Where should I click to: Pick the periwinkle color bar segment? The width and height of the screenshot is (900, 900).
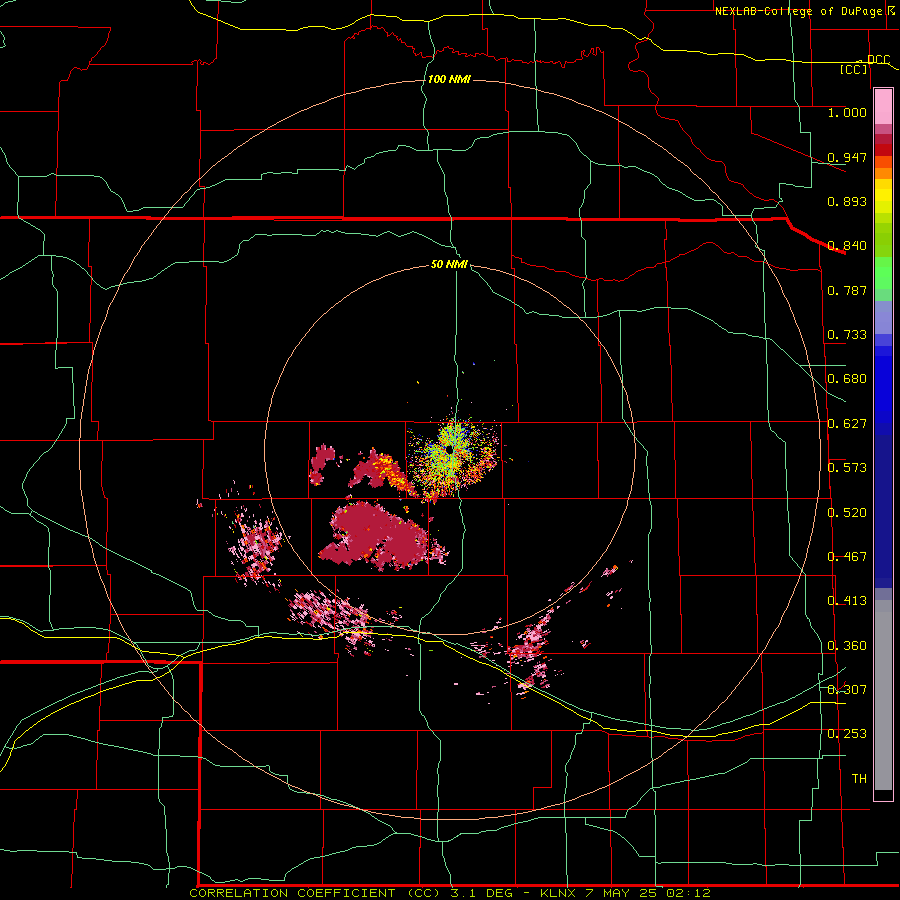click(883, 317)
